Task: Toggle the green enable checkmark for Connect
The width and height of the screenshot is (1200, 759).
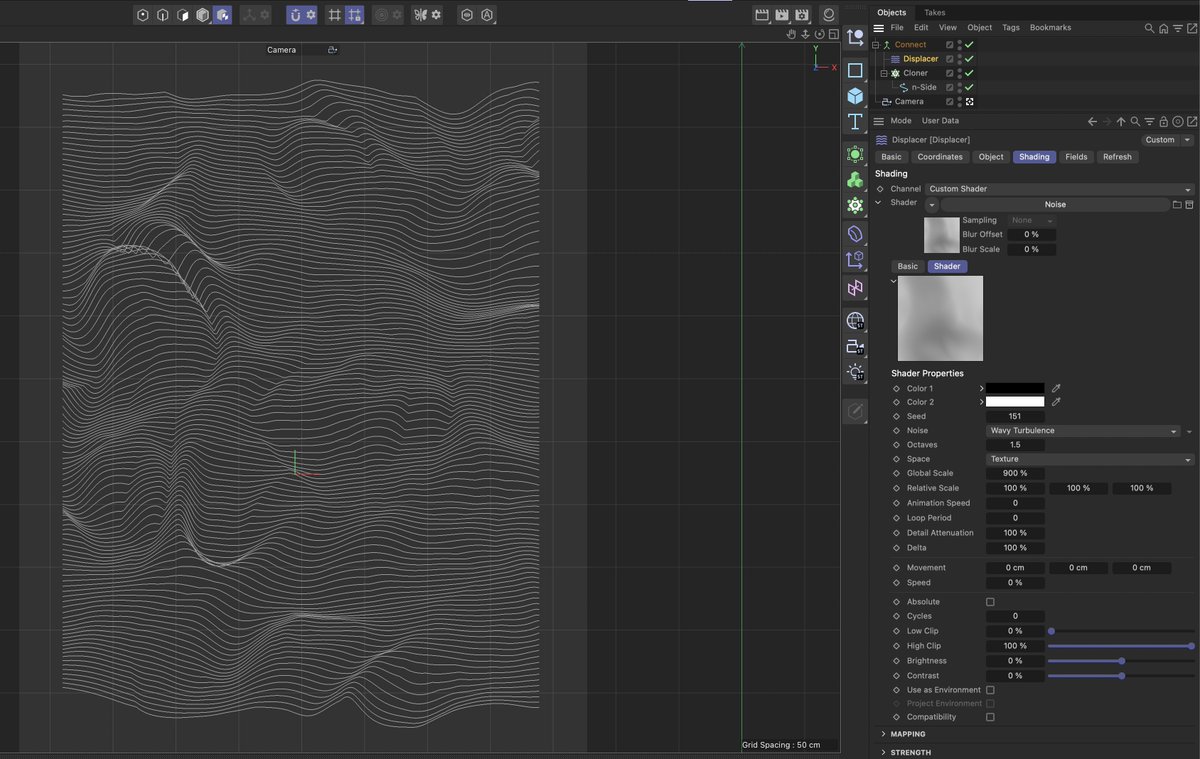Action: (x=969, y=45)
